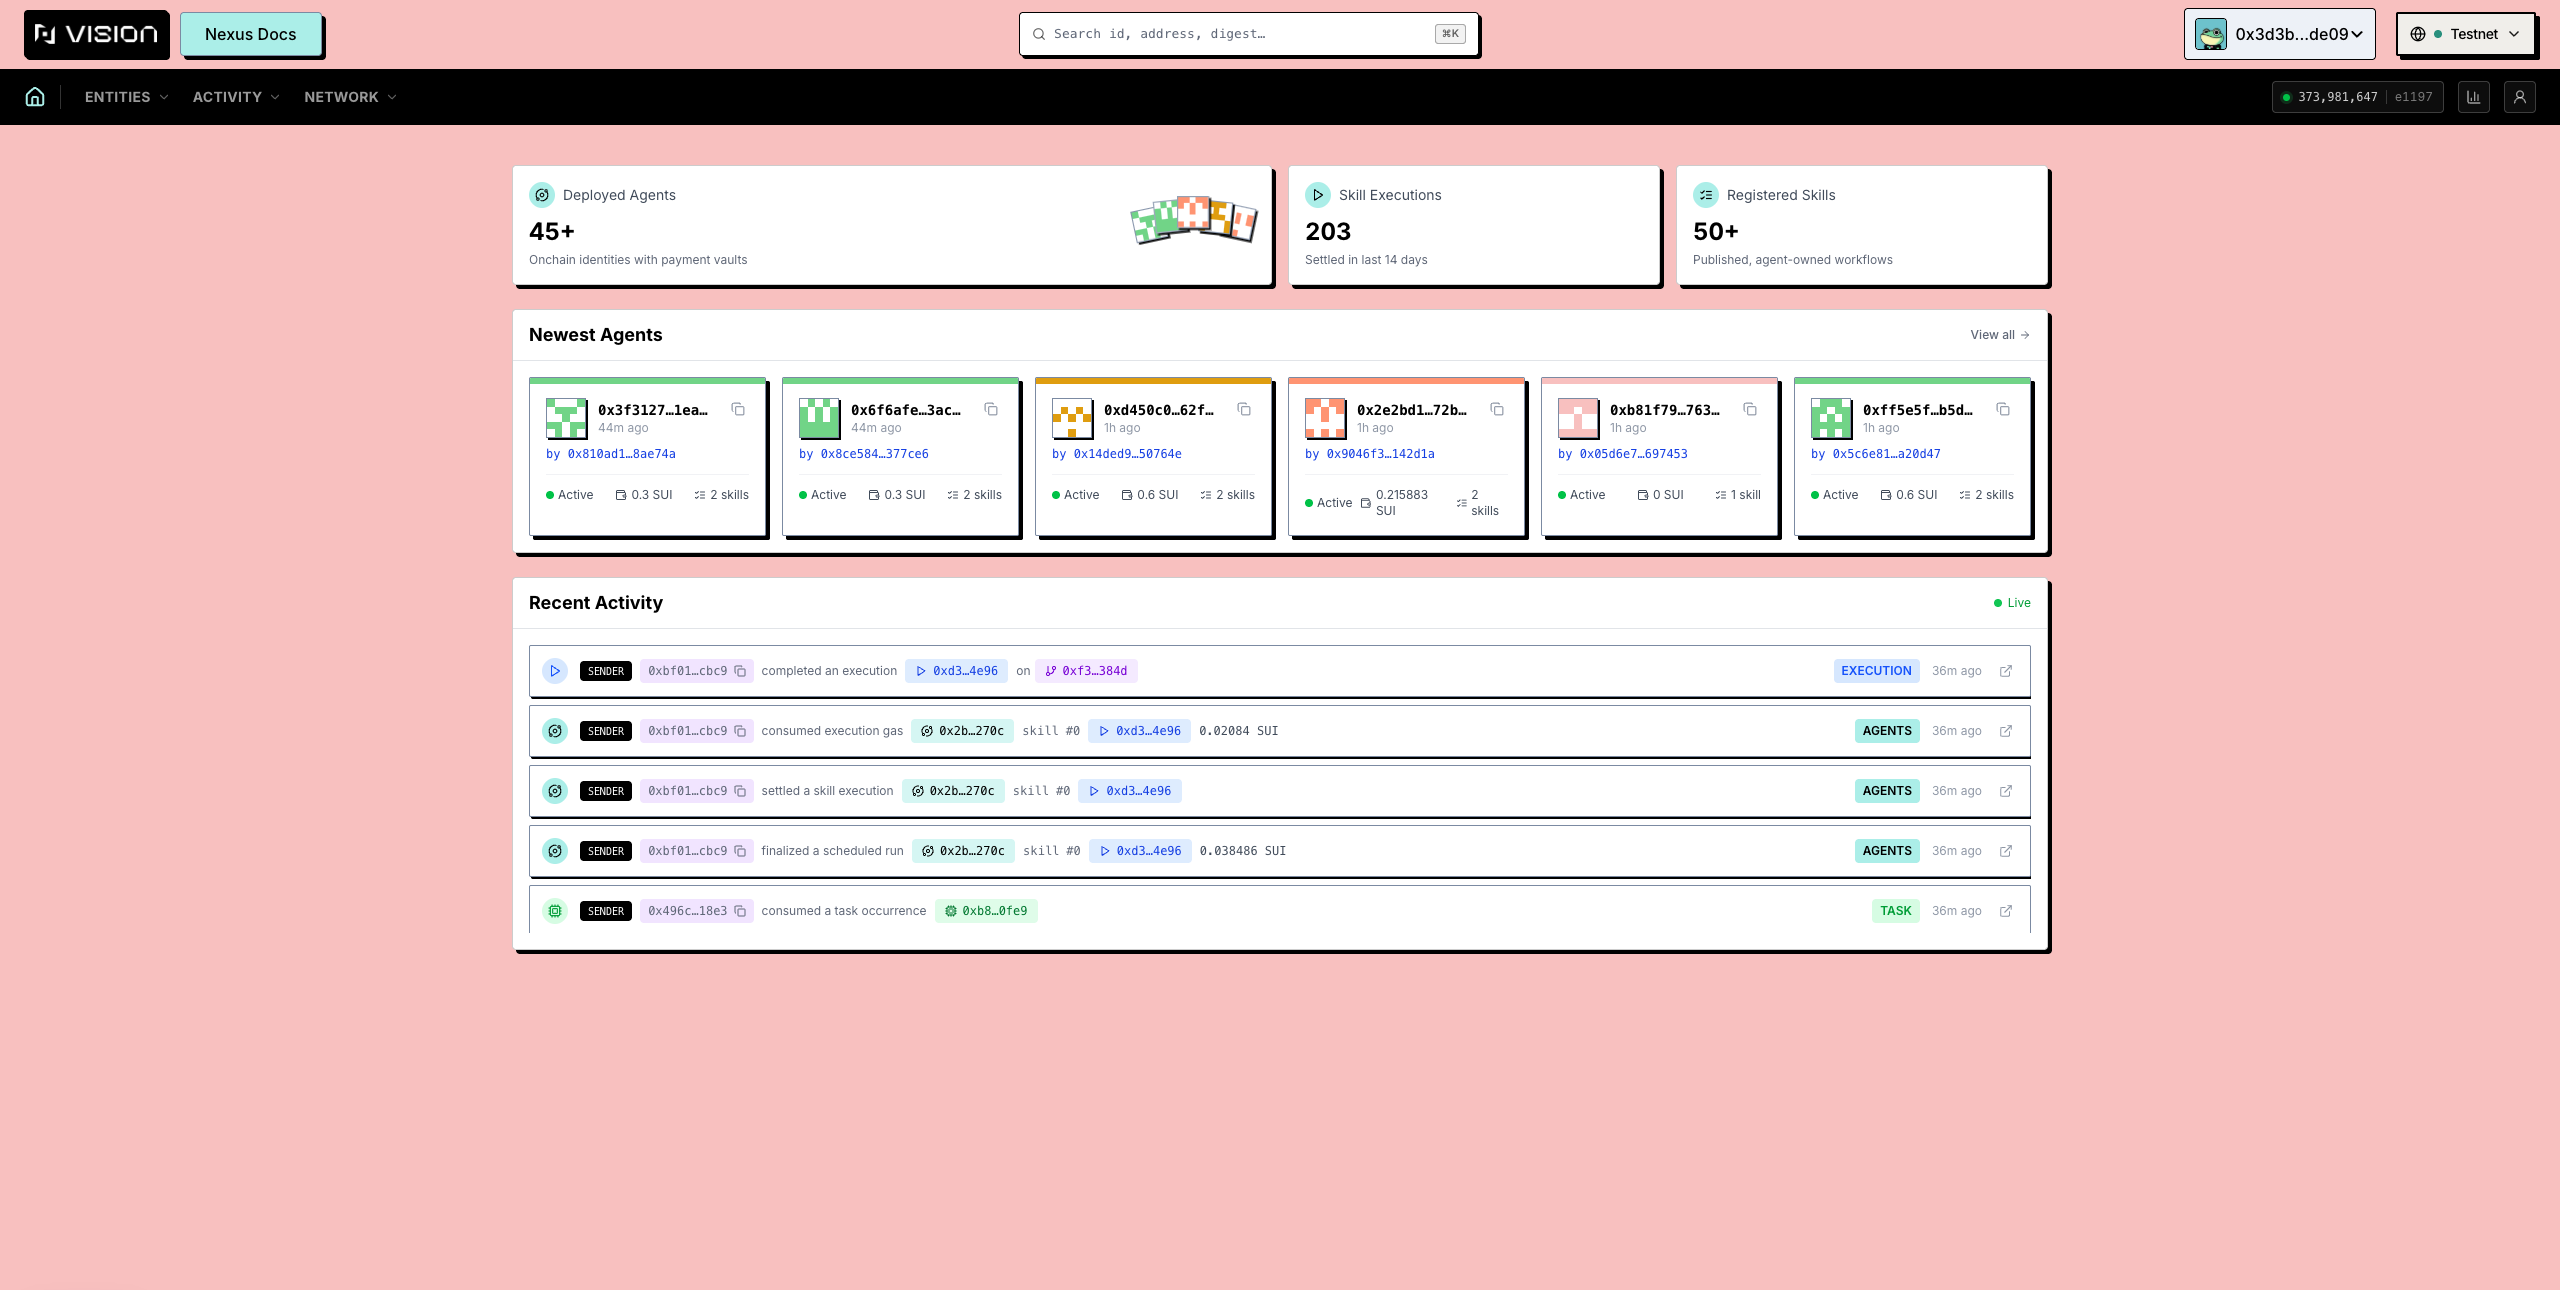Open the Registered Skills card
The width and height of the screenshot is (2560, 1290).
pyautogui.click(x=1862, y=226)
